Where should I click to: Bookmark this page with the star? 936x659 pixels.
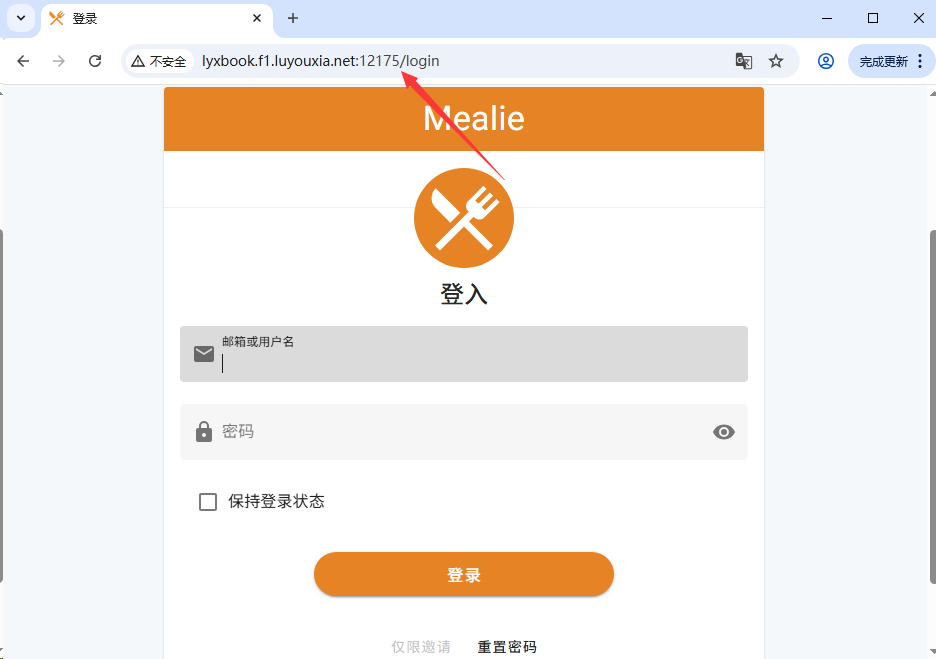(x=775, y=61)
